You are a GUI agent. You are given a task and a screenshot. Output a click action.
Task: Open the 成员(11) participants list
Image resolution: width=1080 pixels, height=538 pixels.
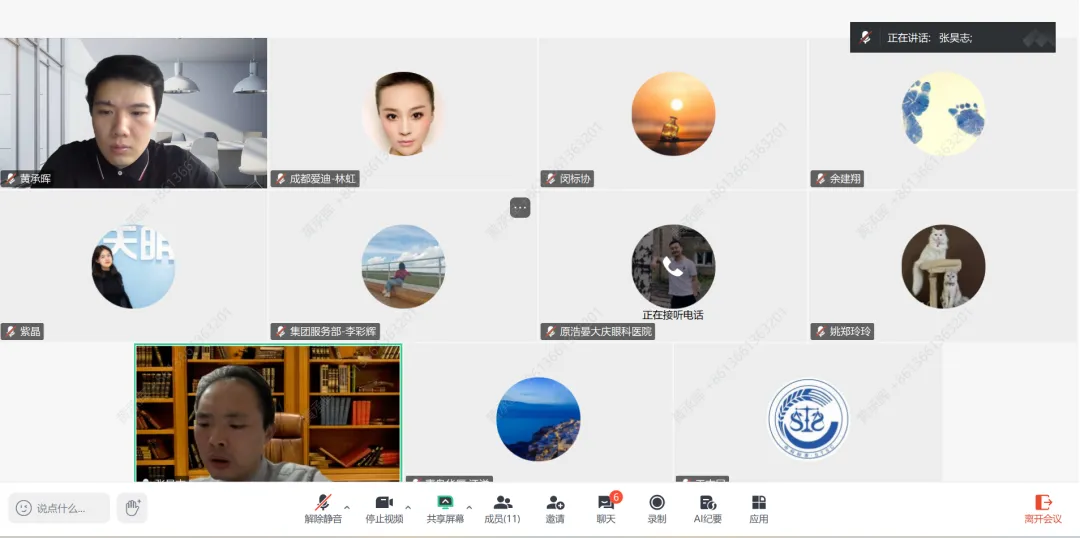[x=502, y=508]
